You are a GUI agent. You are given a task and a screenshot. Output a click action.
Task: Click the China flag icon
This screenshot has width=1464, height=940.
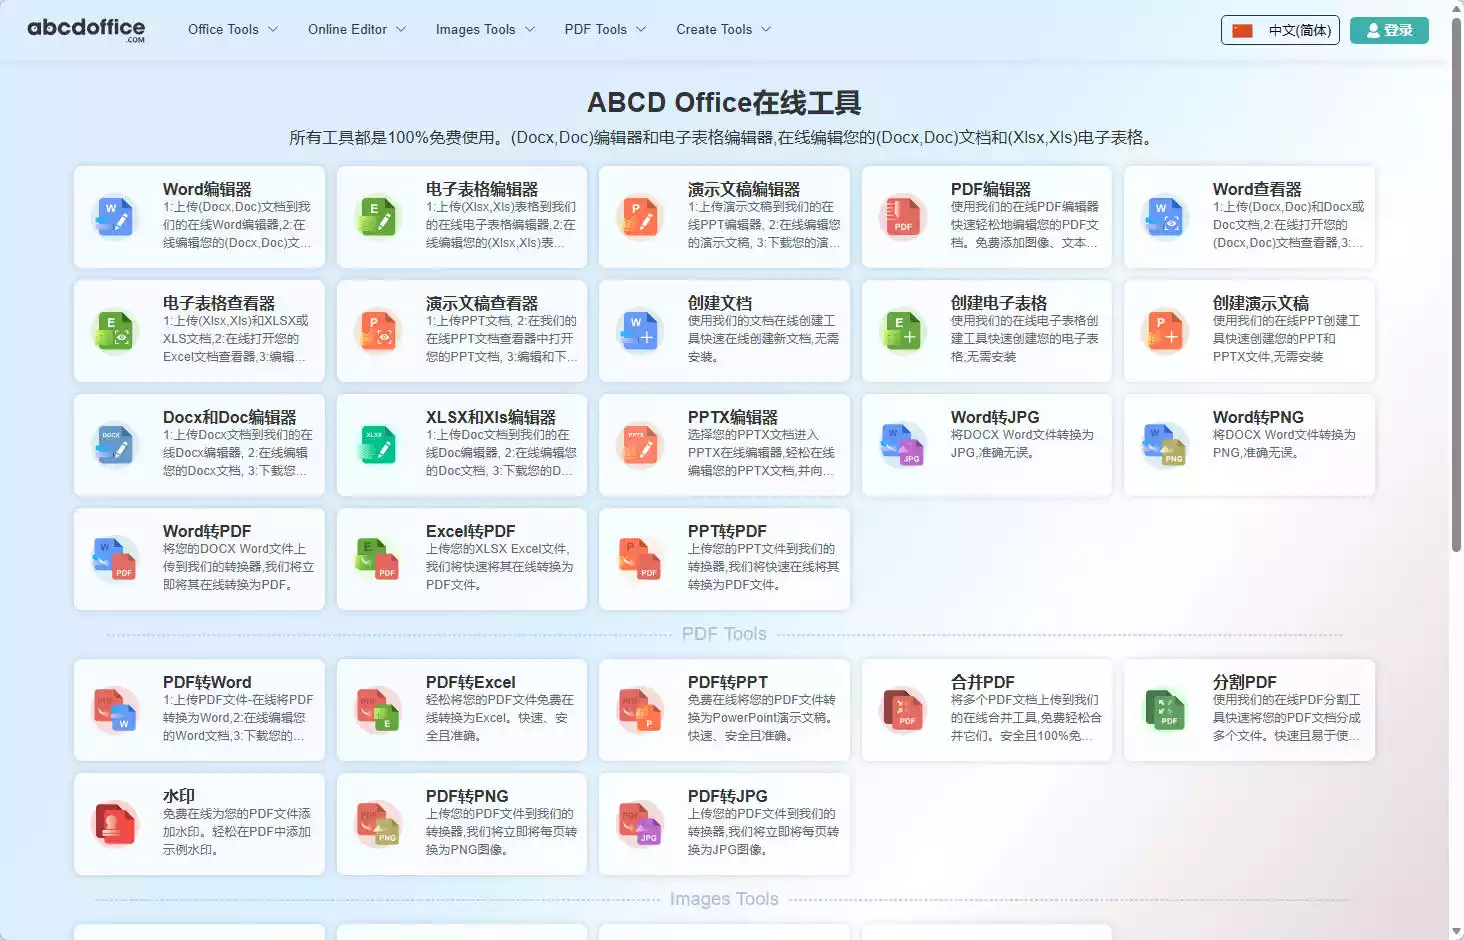point(1242,30)
